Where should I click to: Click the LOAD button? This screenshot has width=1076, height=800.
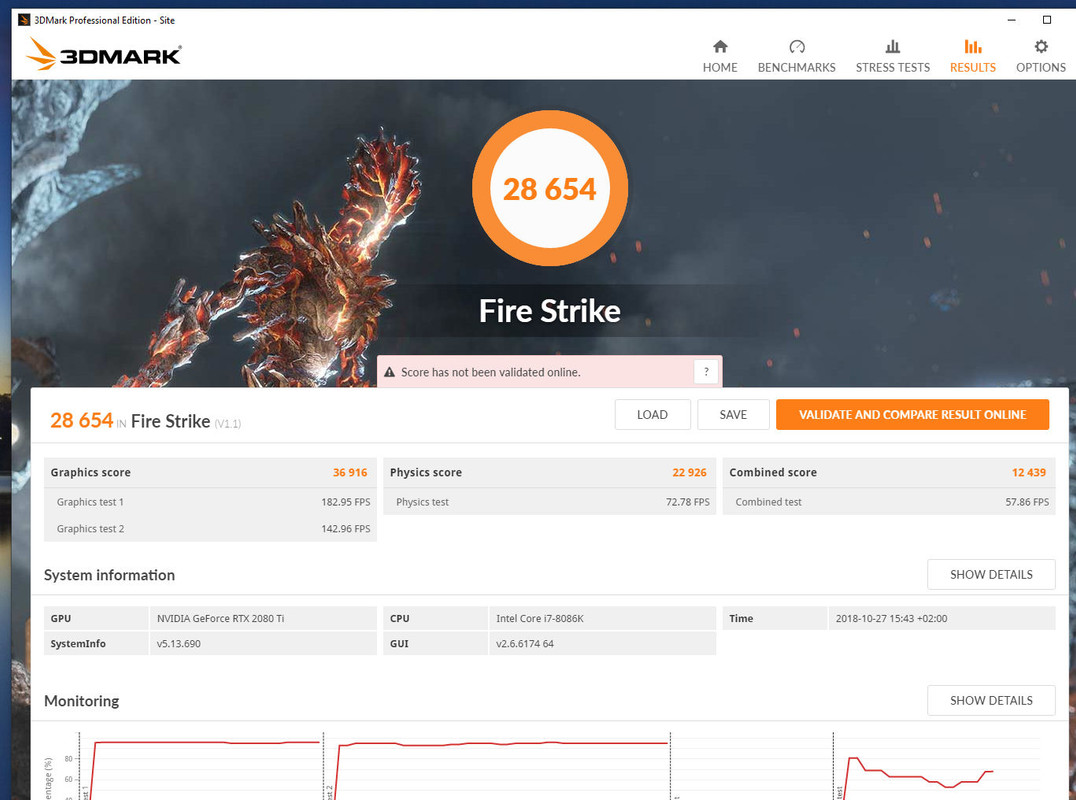click(x=652, y=414)
